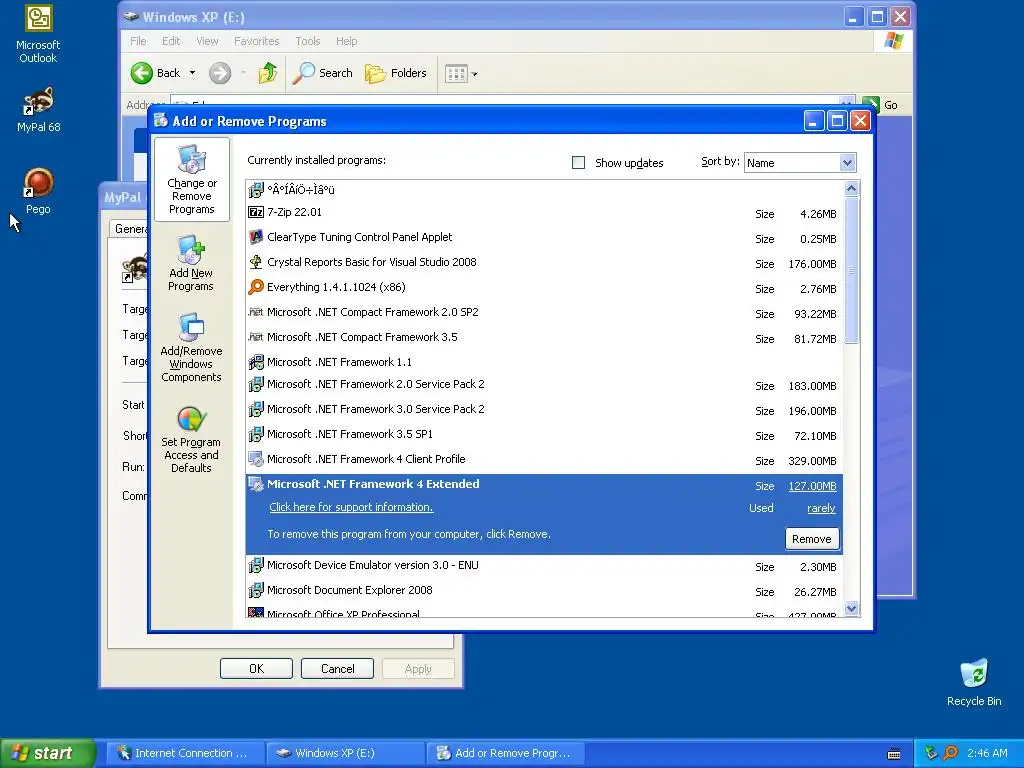Open Set Program Access and Defaults
Image resolution: width=1024 pixels, height=768 pixels.
(x=191, y=439)
